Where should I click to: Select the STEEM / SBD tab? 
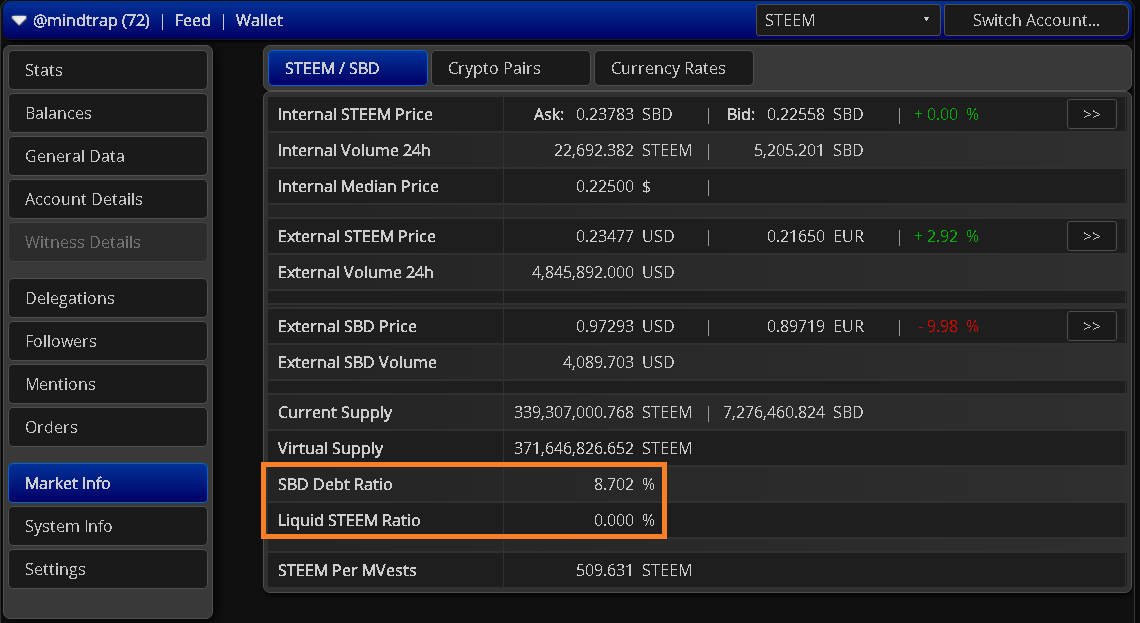pyautogui.click(x=348, y=68)
